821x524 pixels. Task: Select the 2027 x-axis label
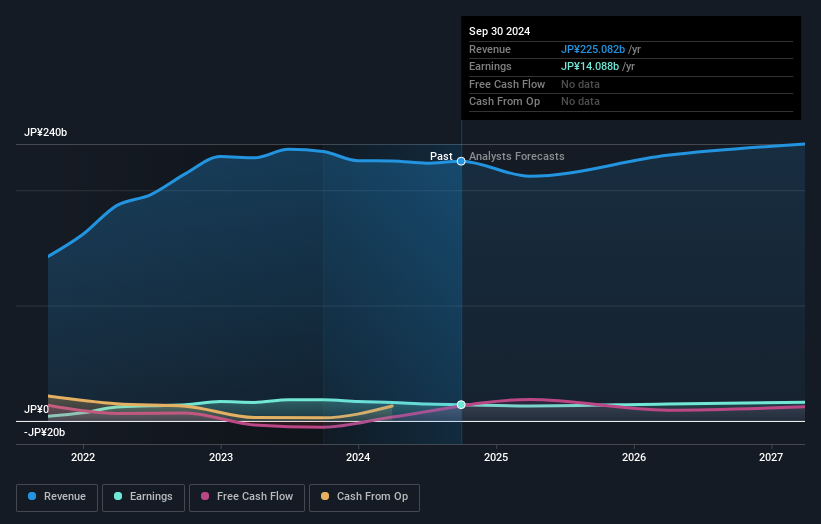pyautogui.click(x=771, y=458)
